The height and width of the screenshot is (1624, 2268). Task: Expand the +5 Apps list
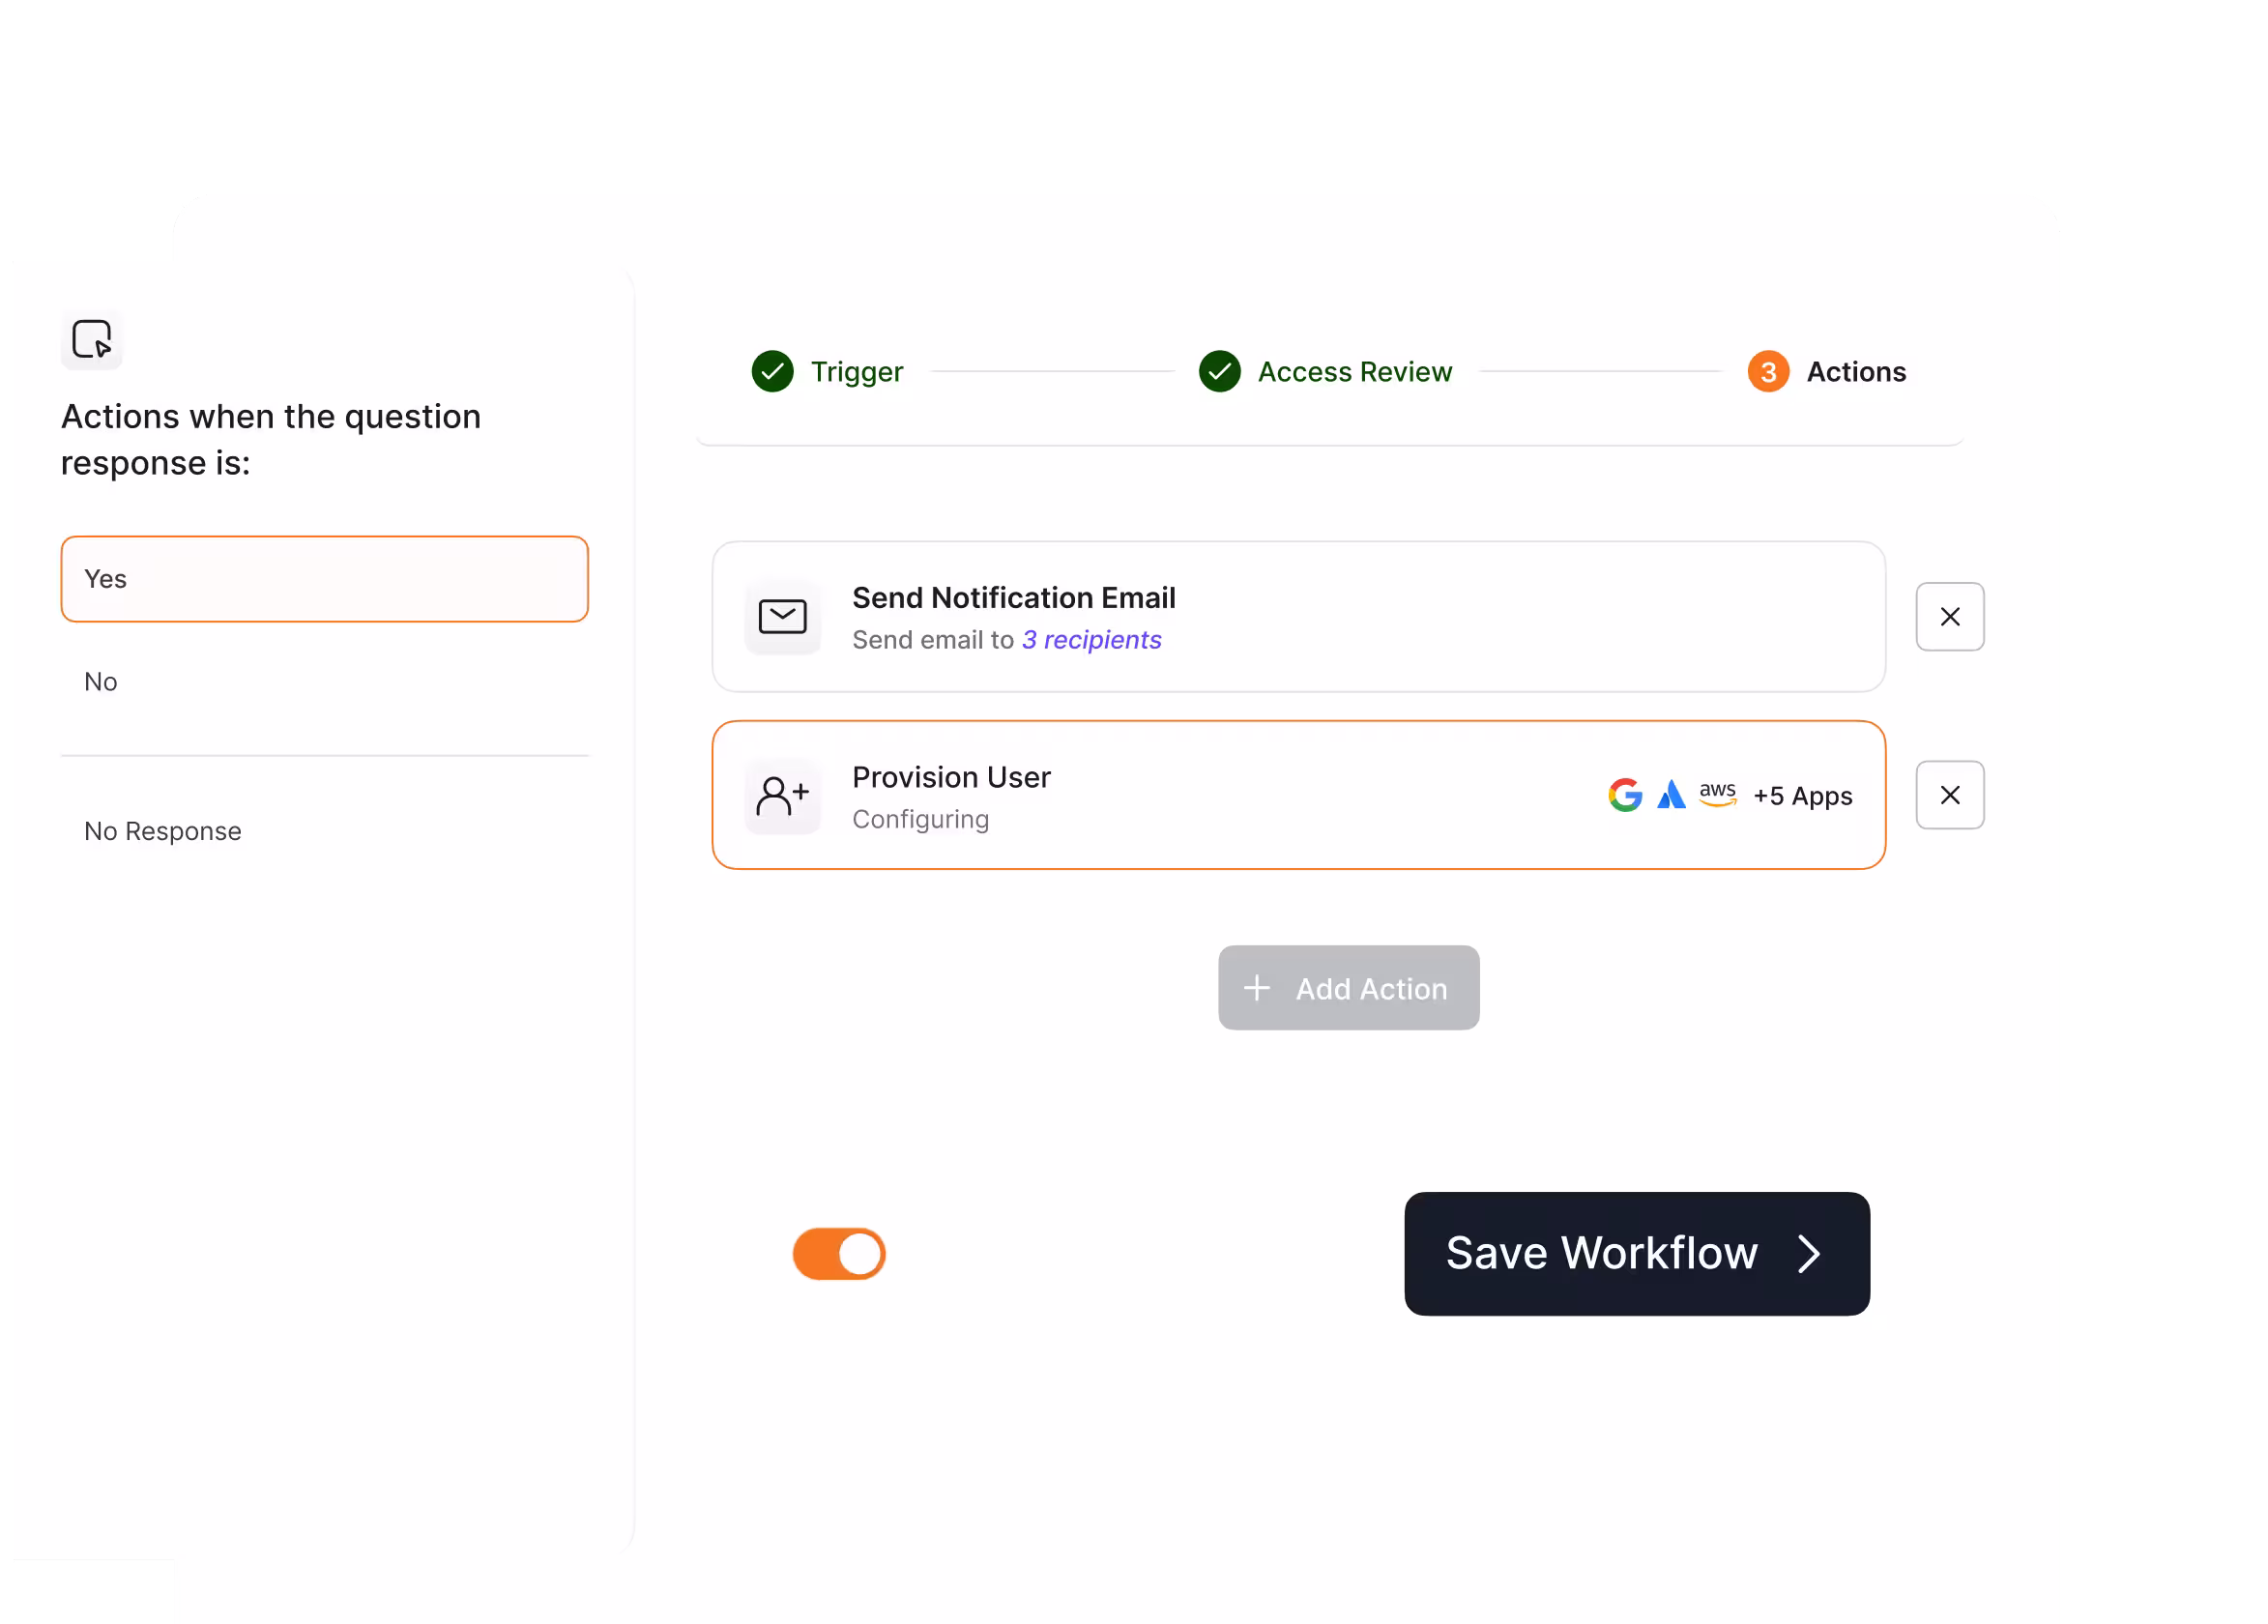1802,796
